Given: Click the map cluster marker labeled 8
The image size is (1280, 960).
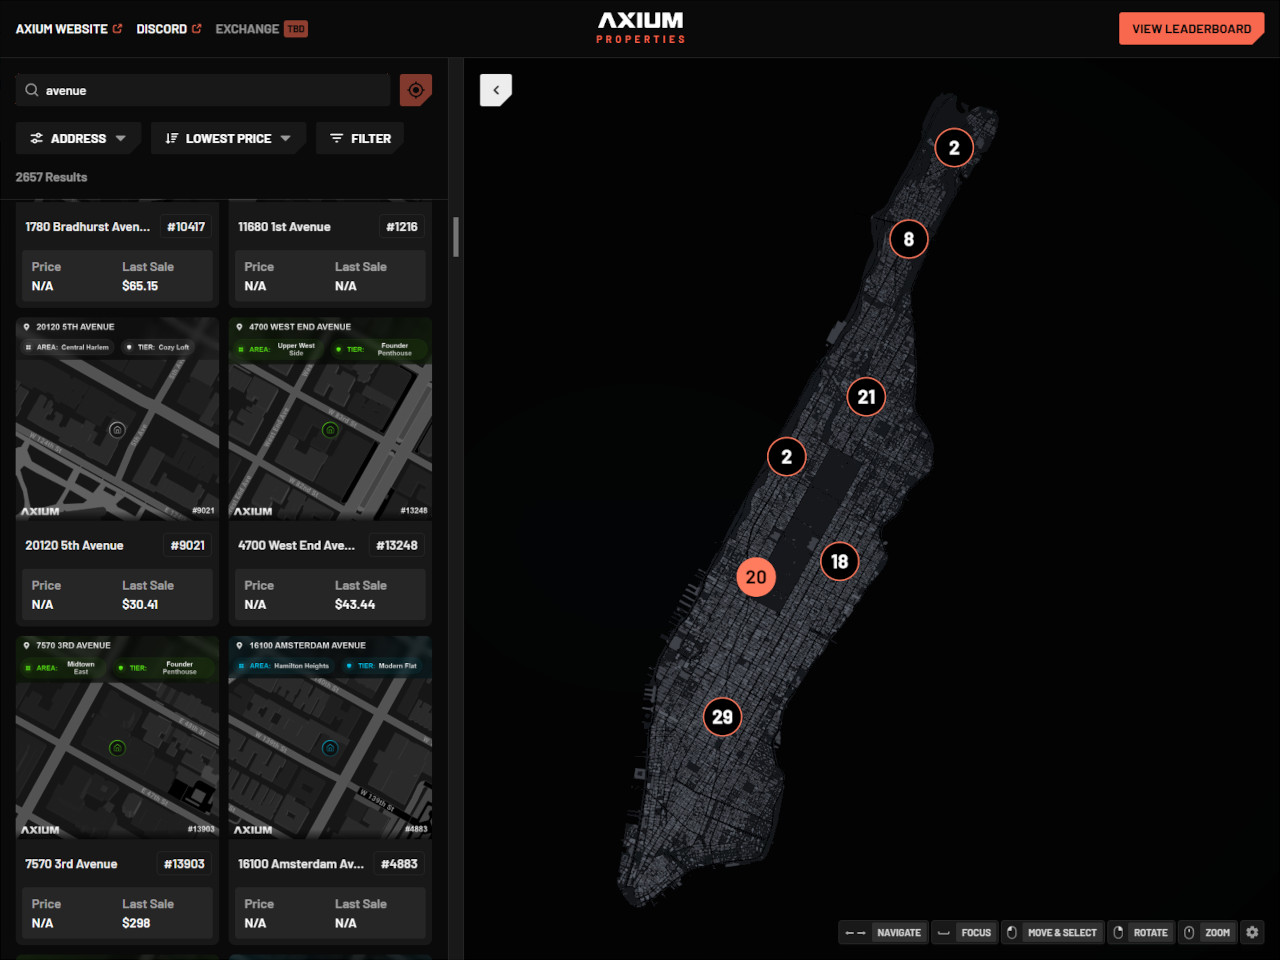Looking at the screenshot, I should (x=908, y=239).
